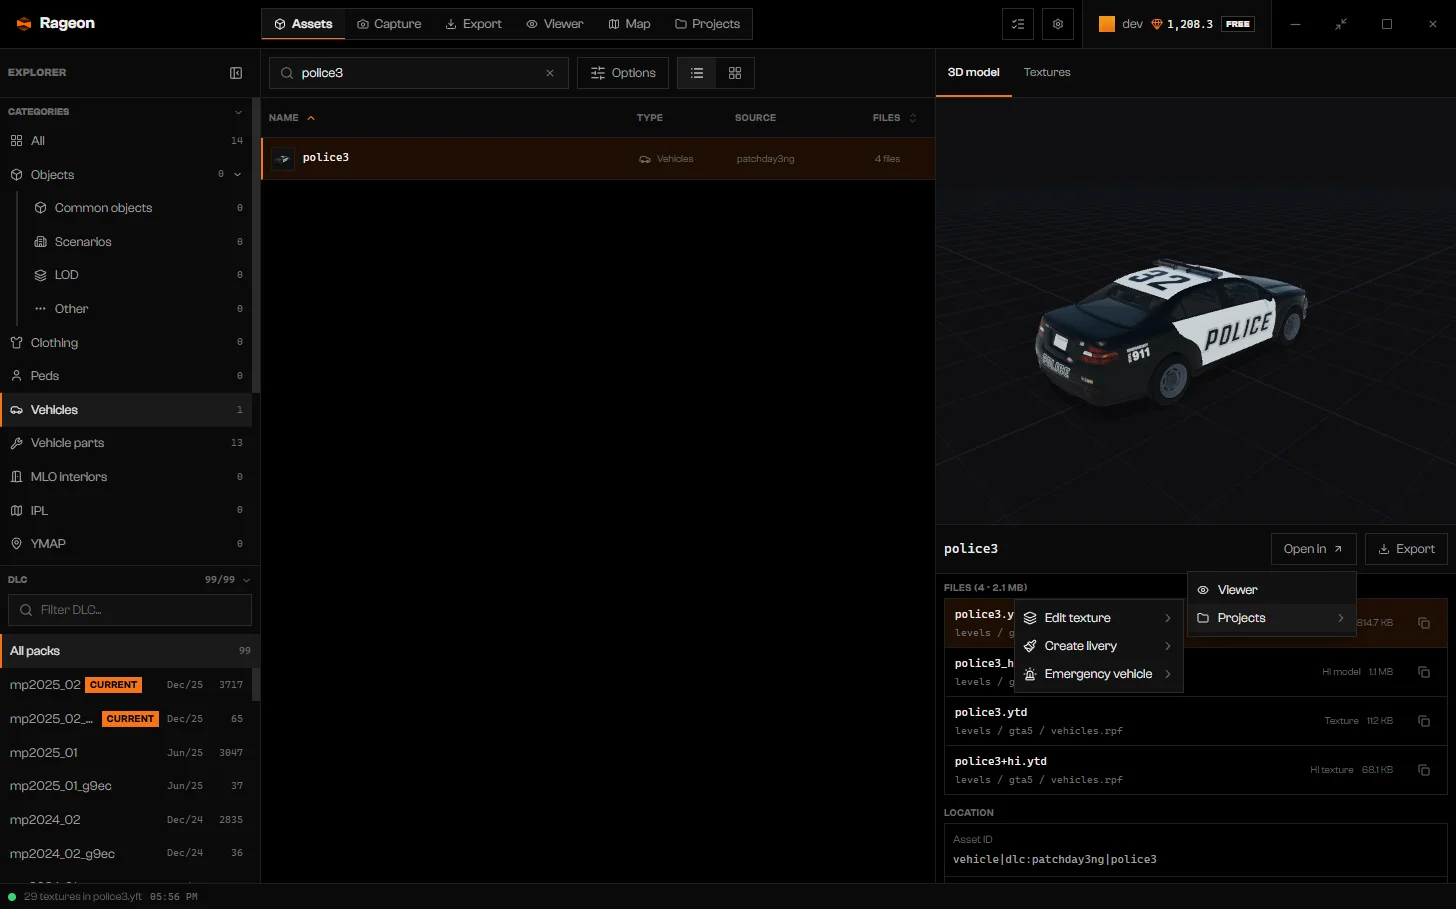Click the Export button for police3
Screen dimensions: 1456x909
pyautogui.click(x=1406, y=549)
